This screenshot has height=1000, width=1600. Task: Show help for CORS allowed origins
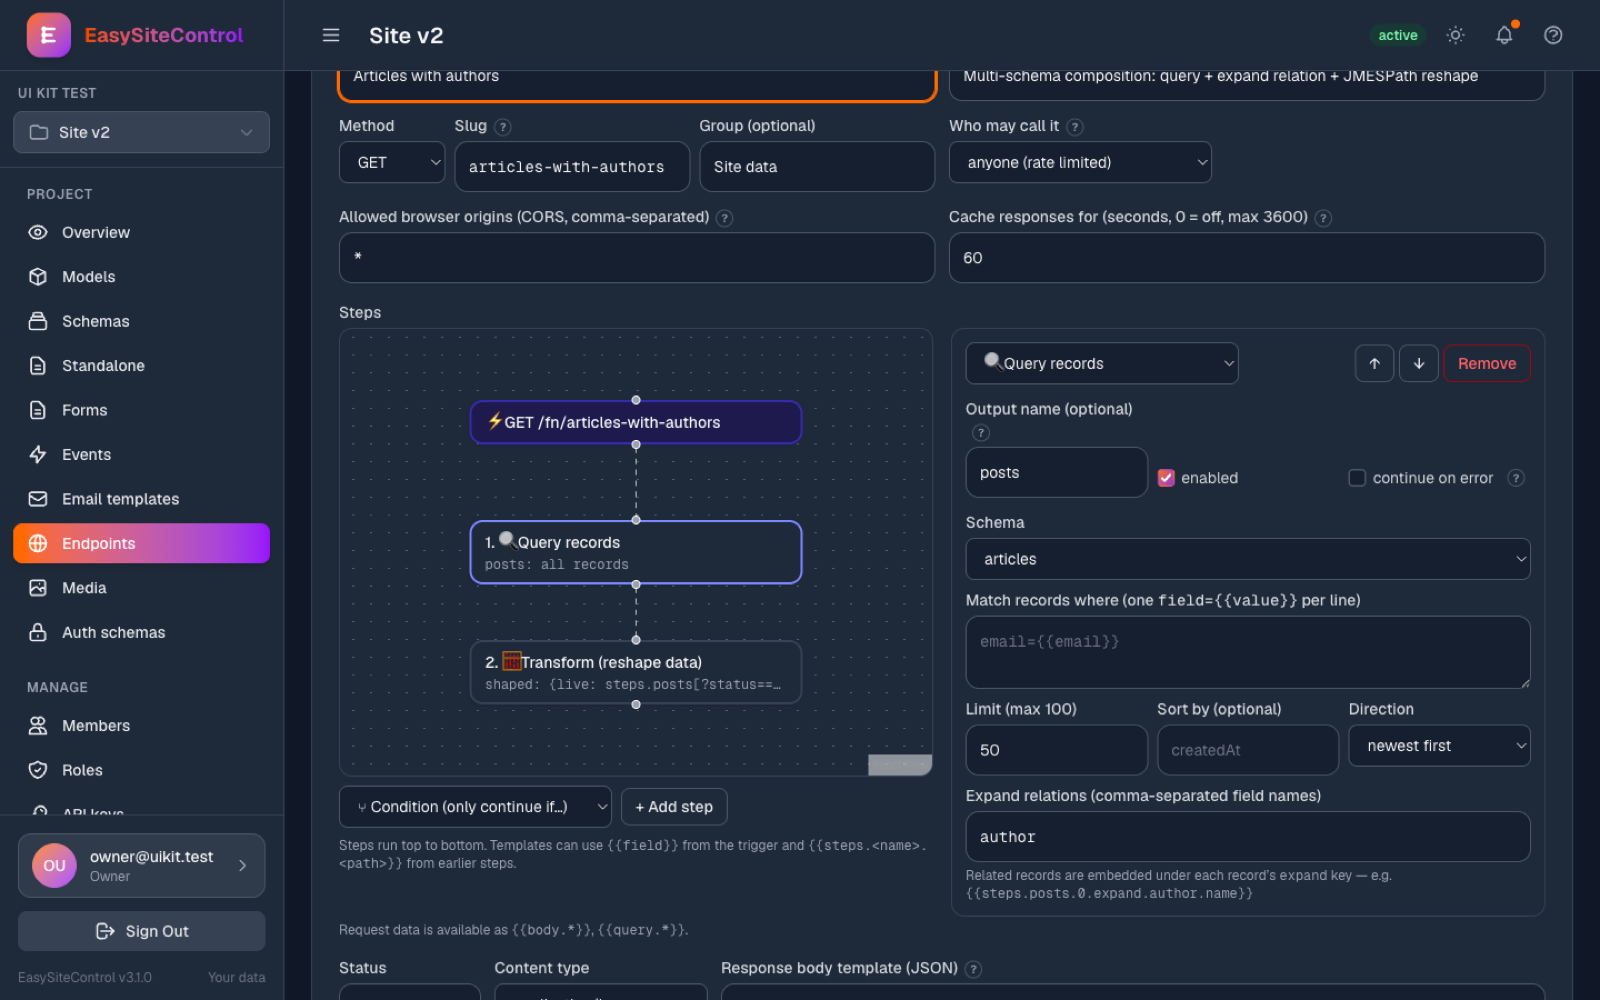[725, 218]
